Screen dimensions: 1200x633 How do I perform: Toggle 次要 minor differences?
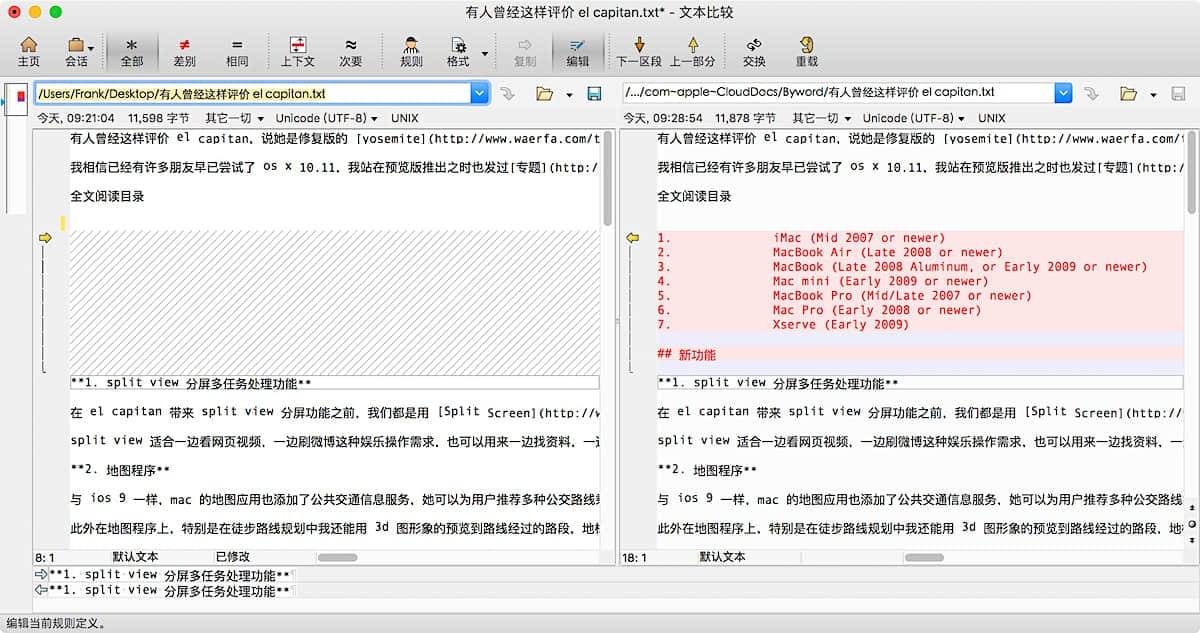(350, 51)
